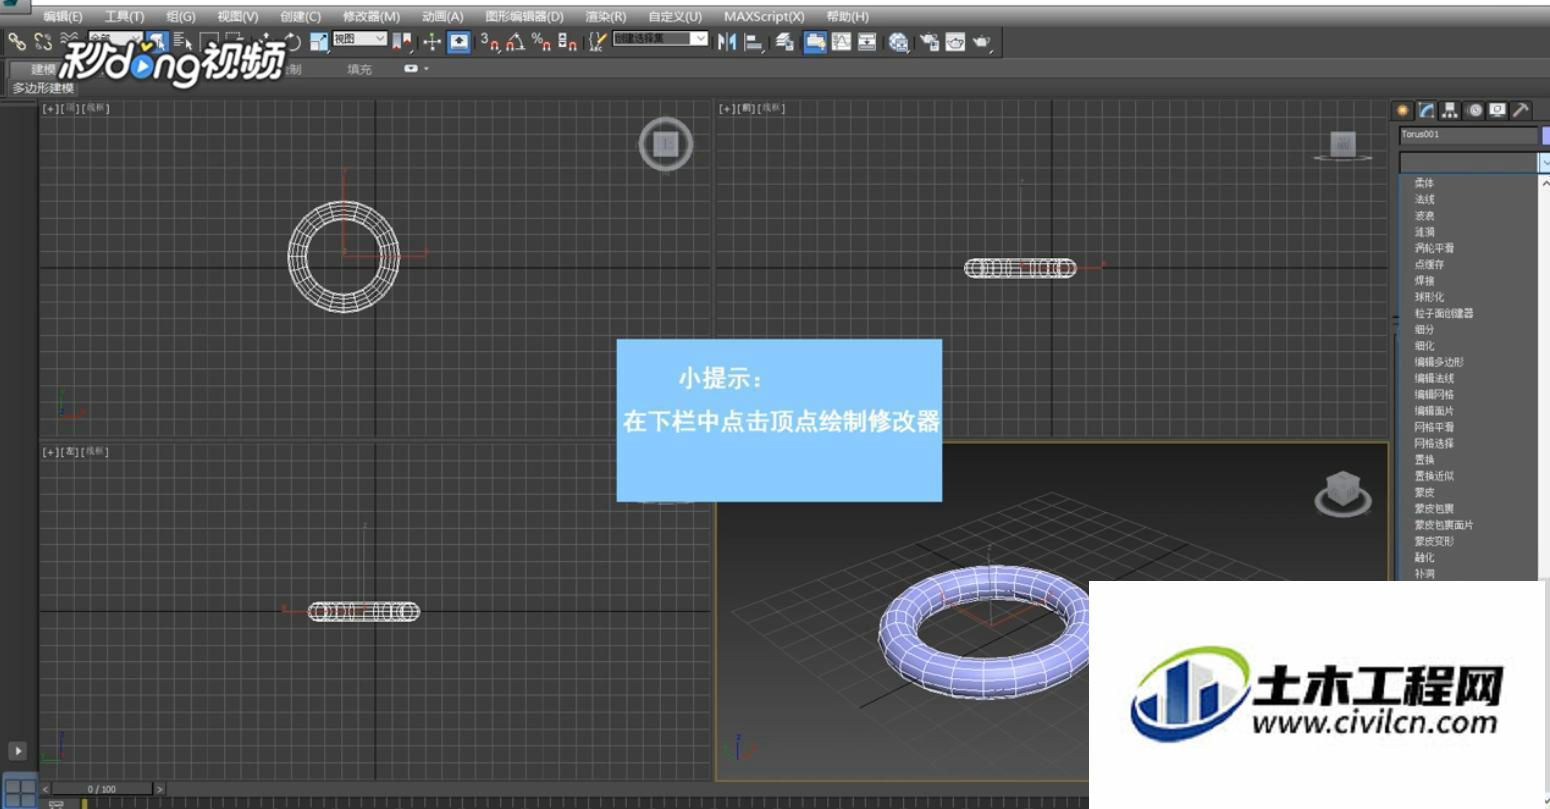
Task: Click the Use Pivot Point Center icon
Action: (x=401, y=41)
